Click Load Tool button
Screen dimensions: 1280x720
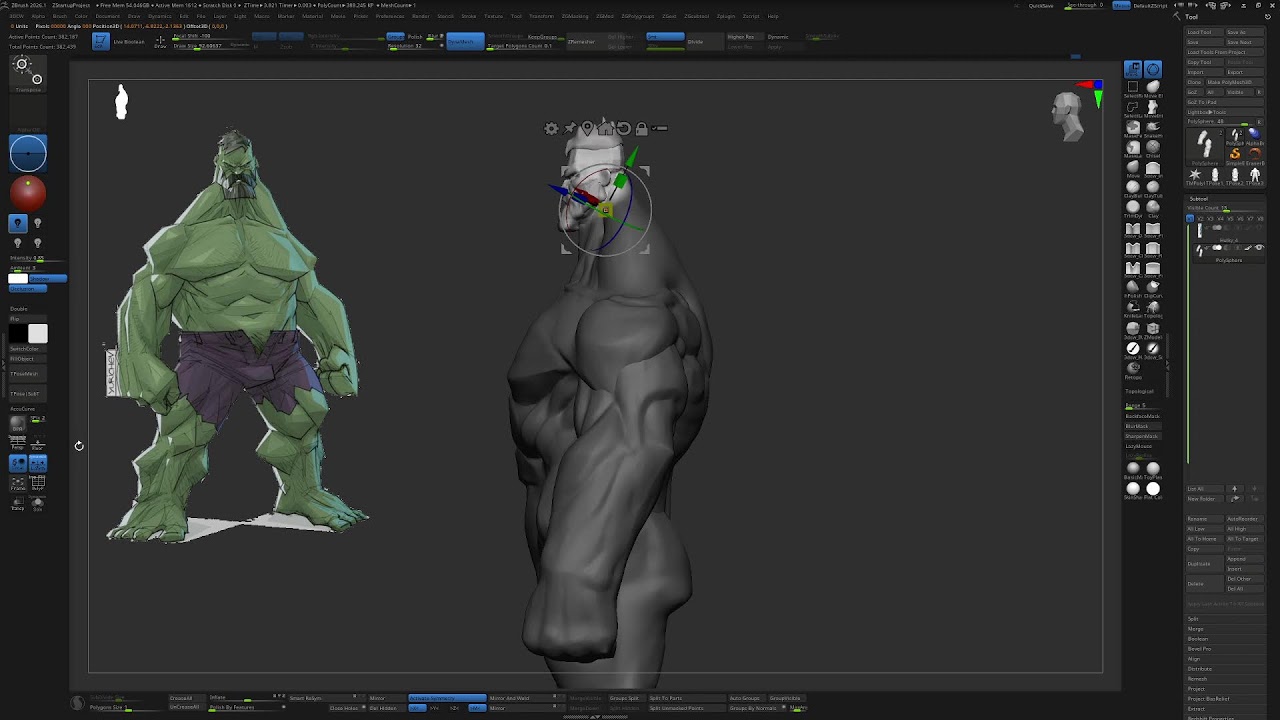[1204, 32]
